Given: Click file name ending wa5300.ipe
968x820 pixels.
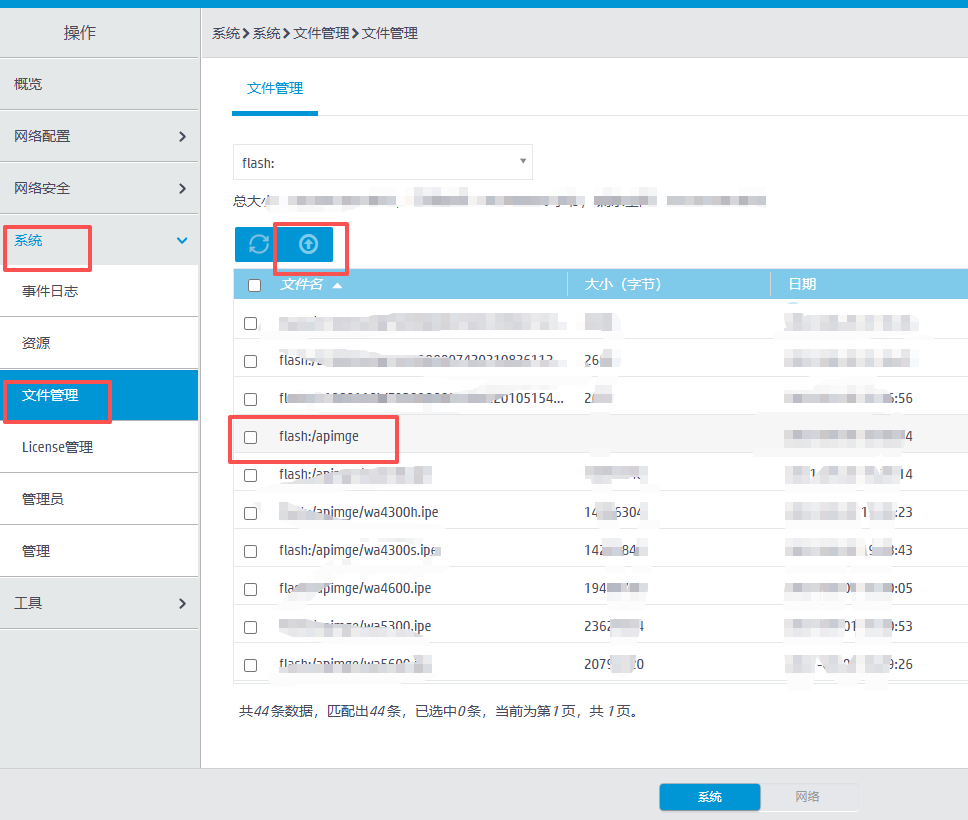Looking at the screenshot, I should [x=355, y=626].
